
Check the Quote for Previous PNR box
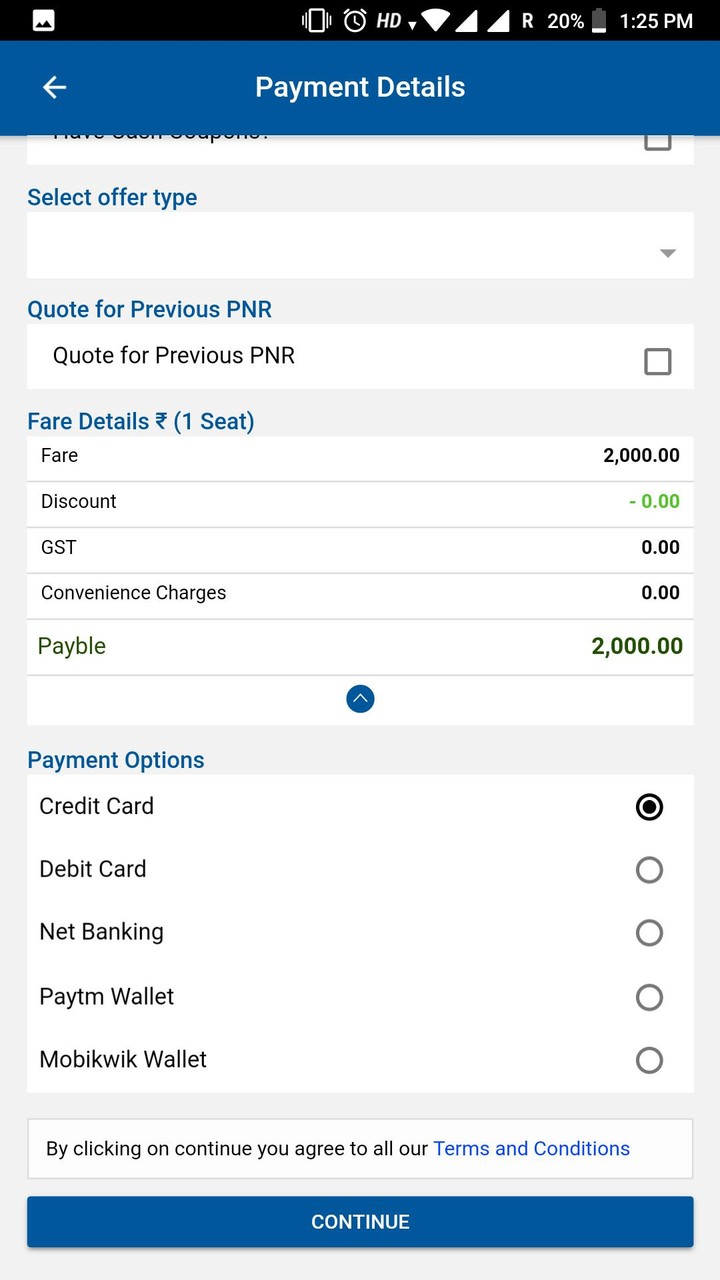click(657, 361)
